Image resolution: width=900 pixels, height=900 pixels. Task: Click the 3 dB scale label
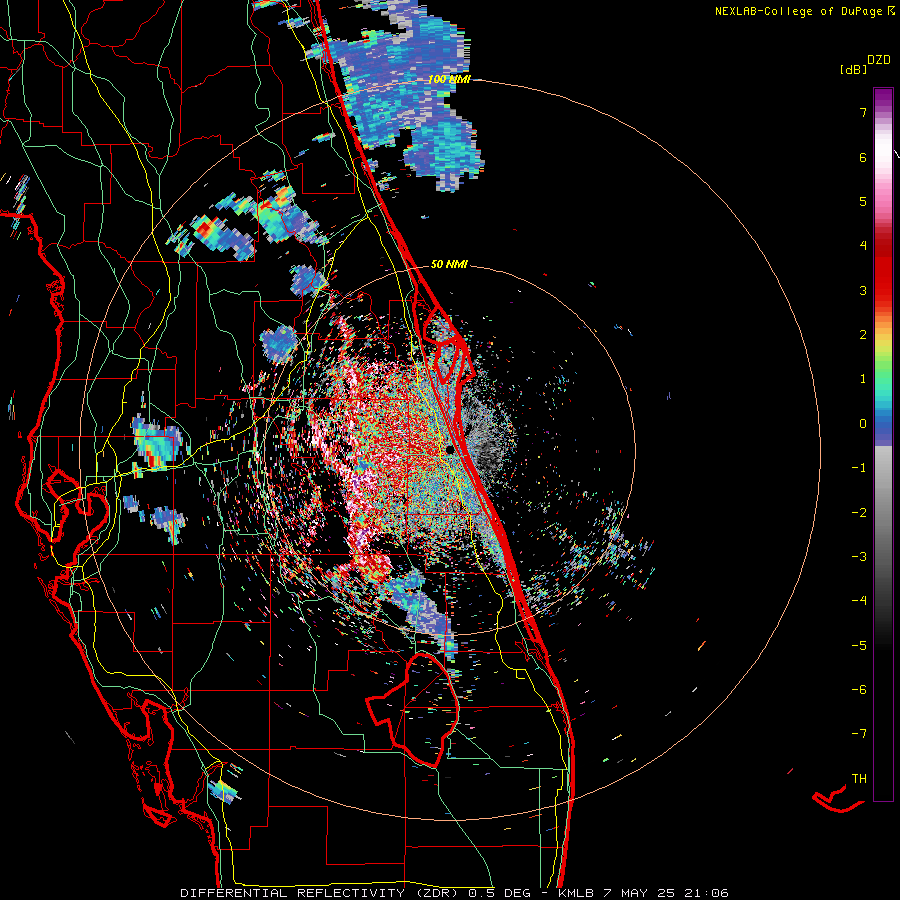[x=863, y=290]
